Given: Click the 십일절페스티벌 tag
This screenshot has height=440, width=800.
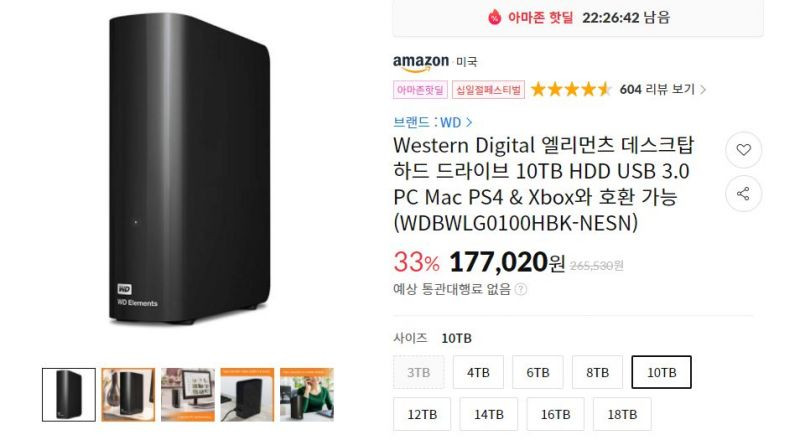Looking at the screenshot, I should (x=488, y=90).
